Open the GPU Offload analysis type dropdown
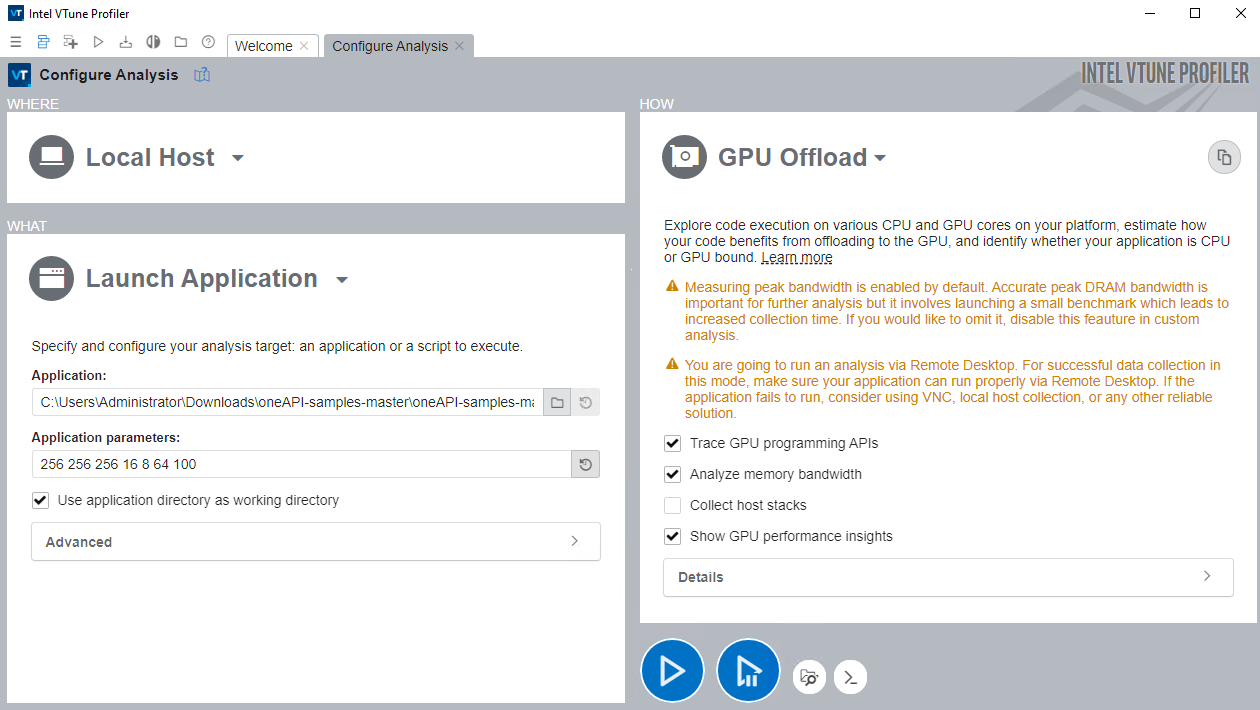Screen dimensions: 1260x710 pos(880,158)
